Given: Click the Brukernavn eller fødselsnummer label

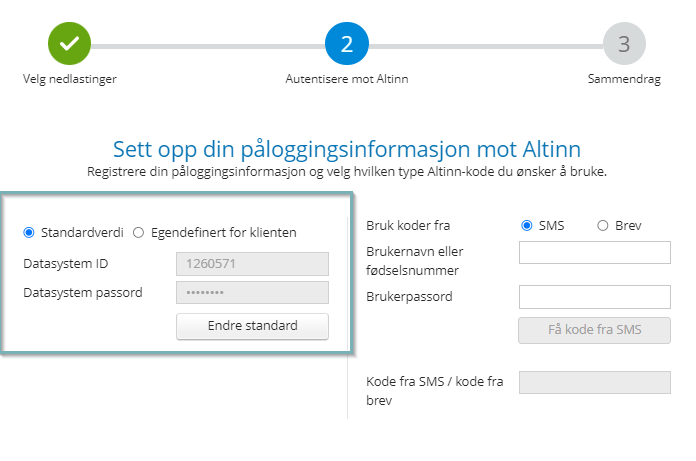Looking at the screenshot, I should coord(415,261).
